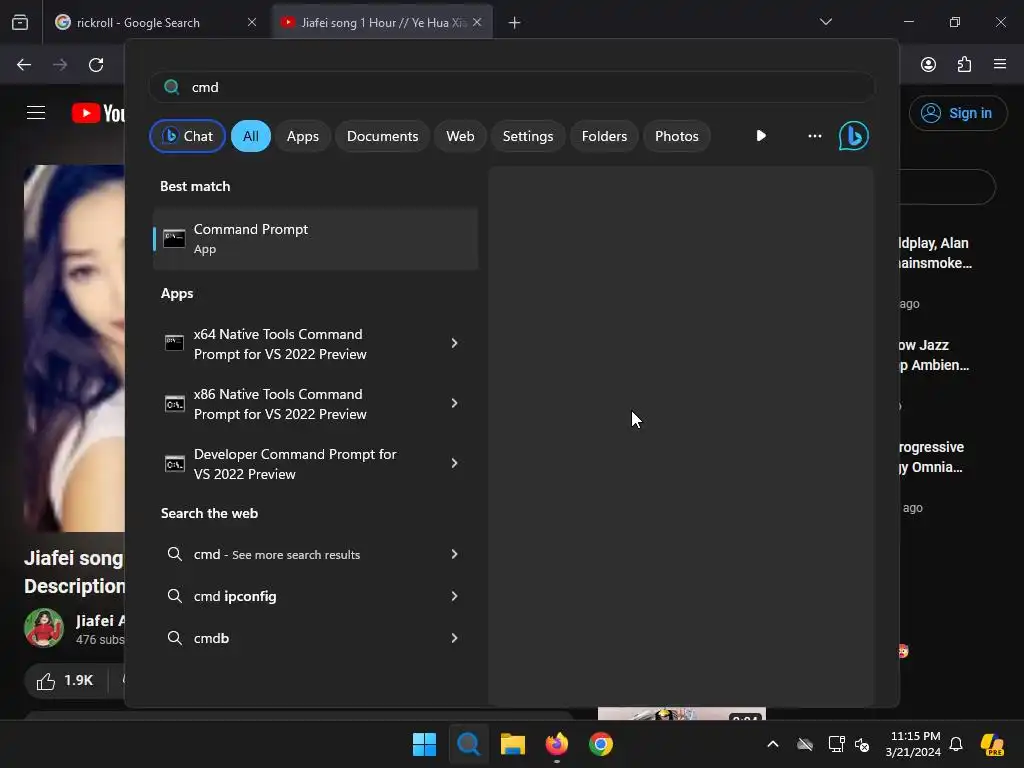Expand the 'cmd - See more search results' chevron
Screen dimensions: 1024x768
click(x=455, y=554)
